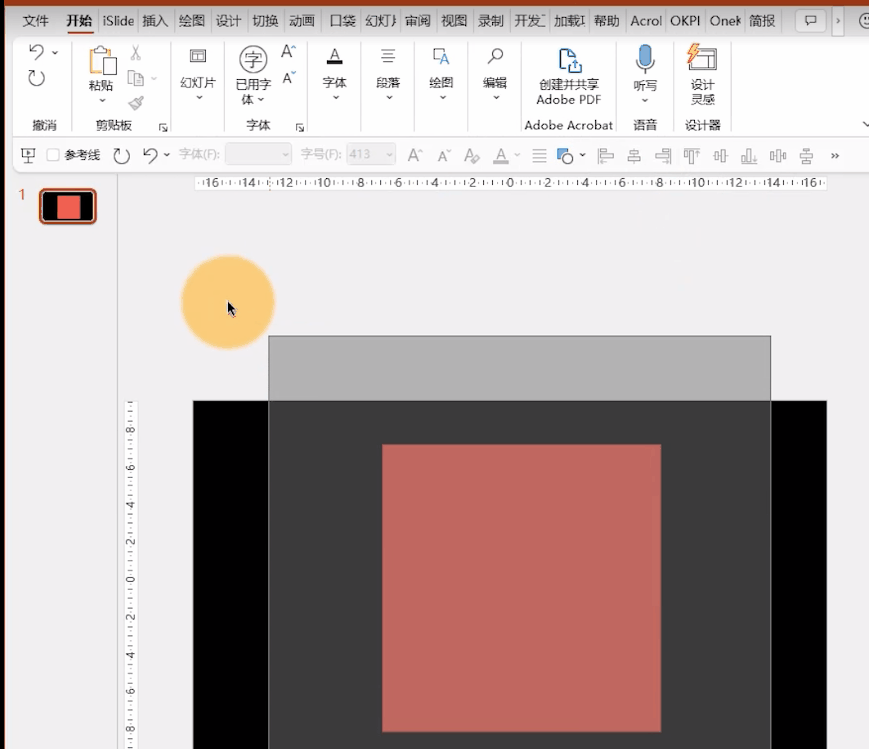Image resolution: width=869 pixels, height=749 pixels.
Task: Select the orange circle shape
Action: click(228, 302)
